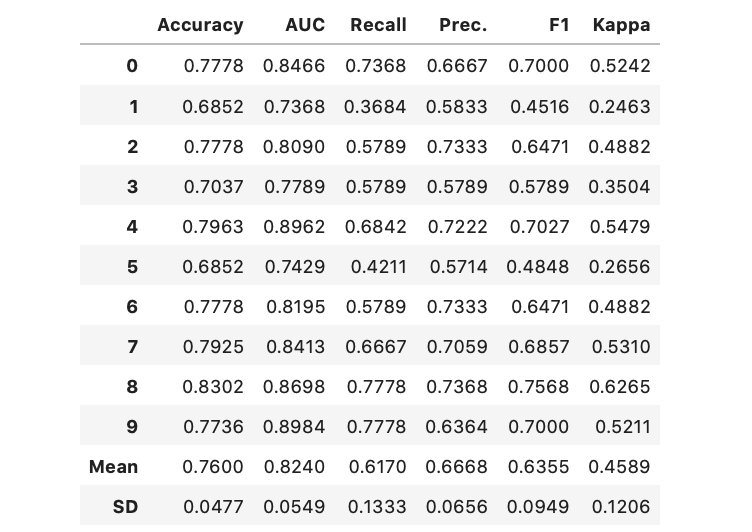Select the SD Kappa value 0.1206

click(x=620, y=507)
